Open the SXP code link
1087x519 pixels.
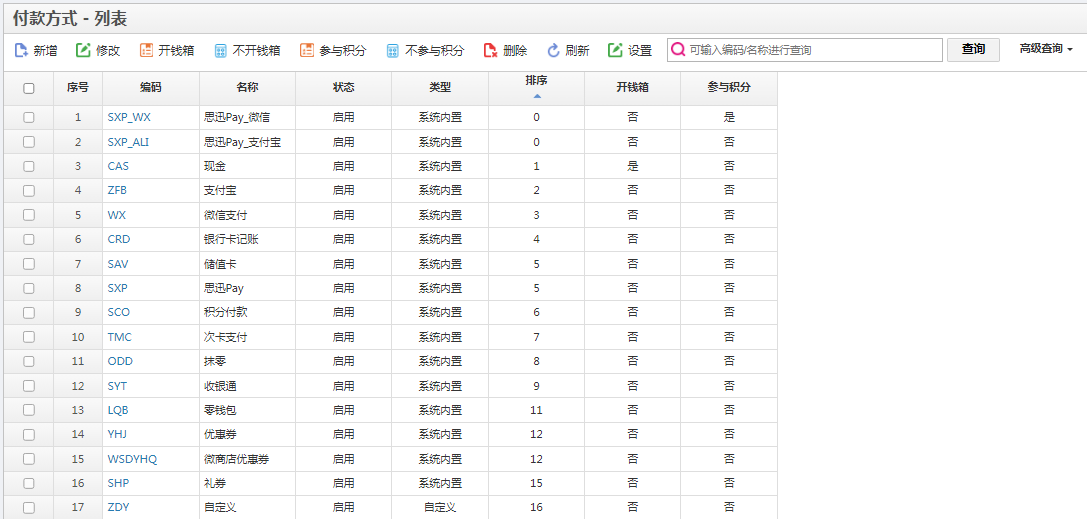tap(118, 288)
